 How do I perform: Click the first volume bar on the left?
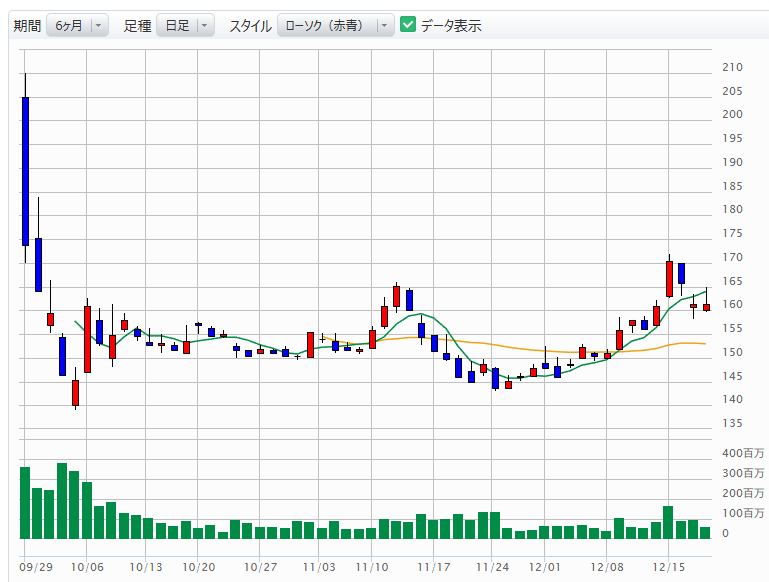tap(25, 502)
